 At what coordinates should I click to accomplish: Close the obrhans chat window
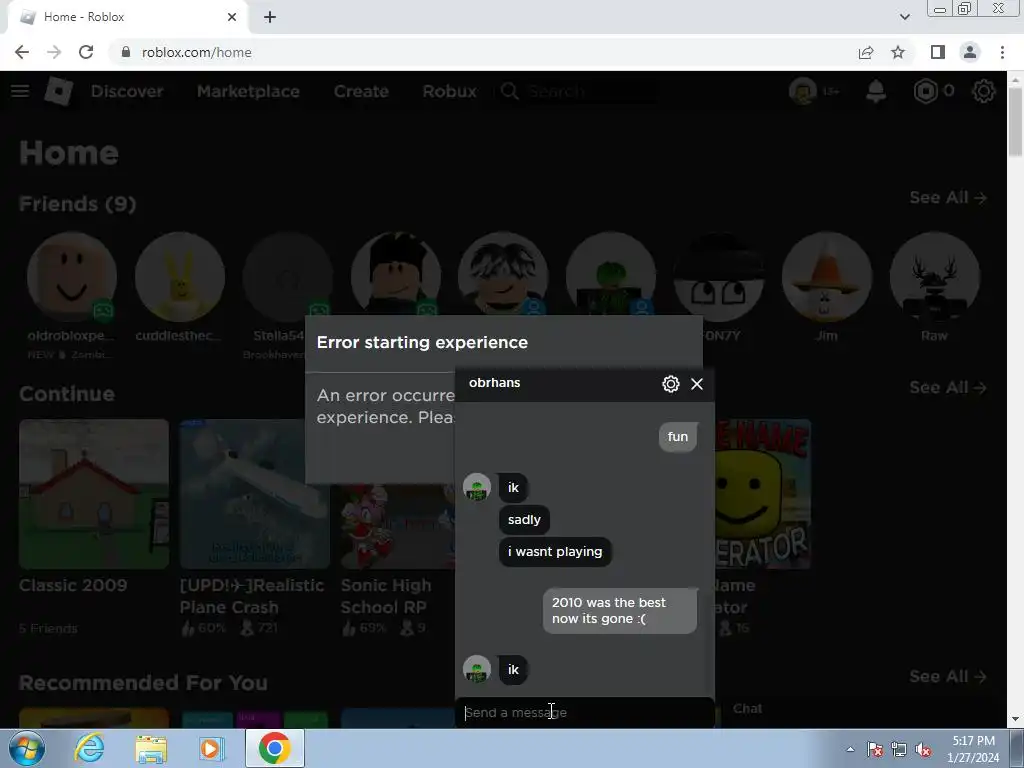[697, 384]
